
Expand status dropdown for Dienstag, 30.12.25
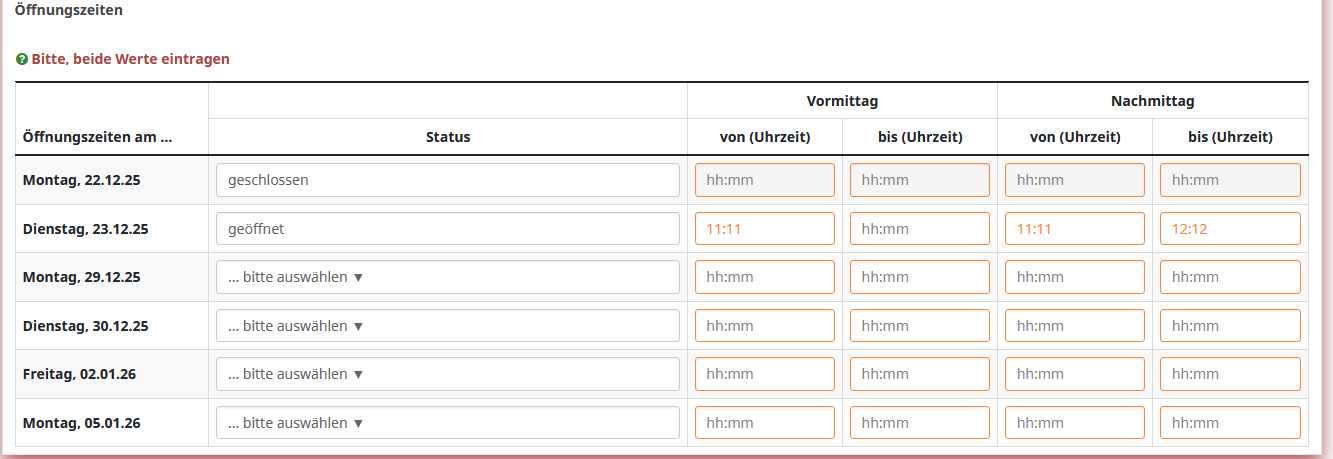(447, 326)
